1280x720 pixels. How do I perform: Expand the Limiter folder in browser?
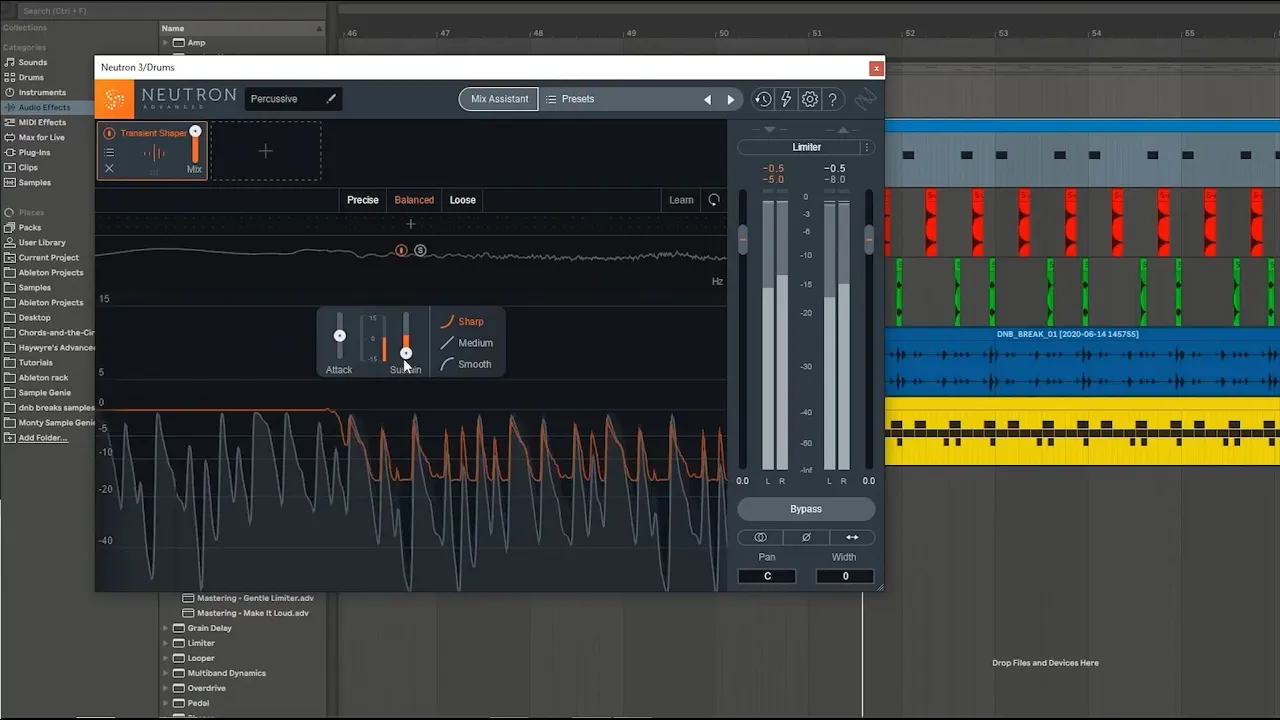pos(166,643)
